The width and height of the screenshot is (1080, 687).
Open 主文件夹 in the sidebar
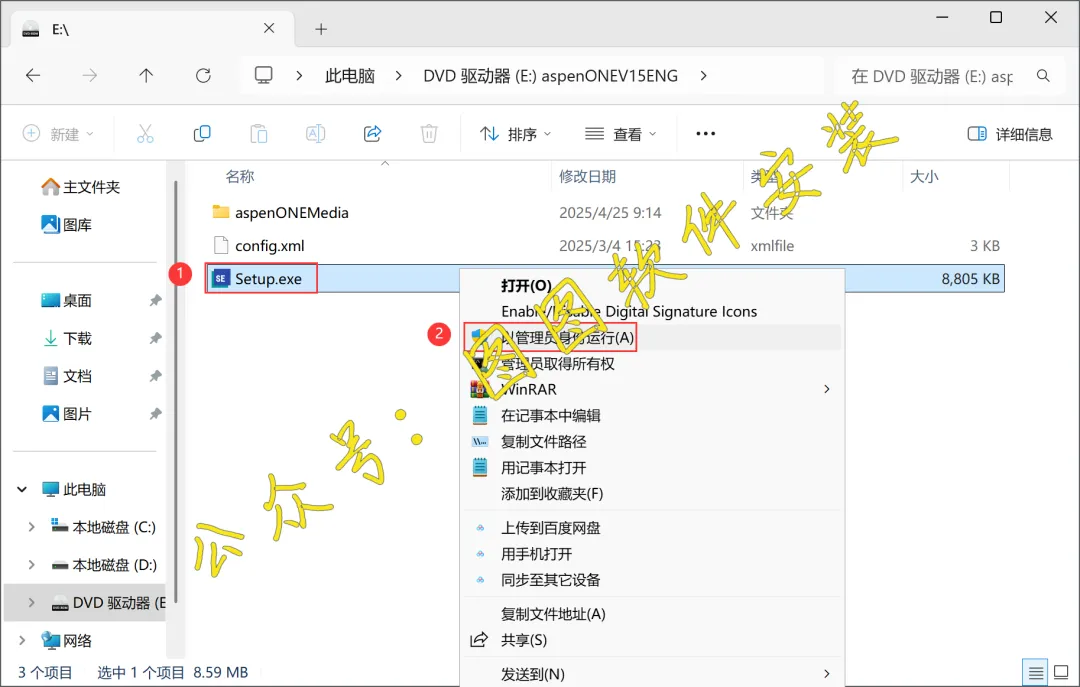[x=81, y=187]
